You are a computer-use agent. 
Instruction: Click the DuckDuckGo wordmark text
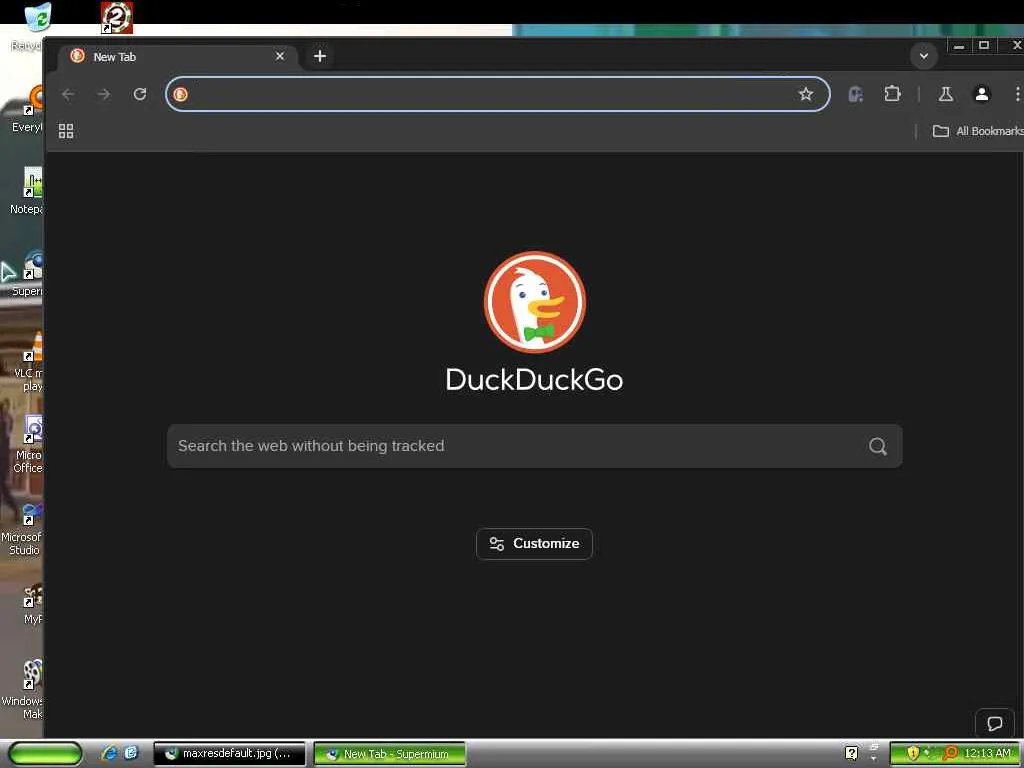(534, 380)
